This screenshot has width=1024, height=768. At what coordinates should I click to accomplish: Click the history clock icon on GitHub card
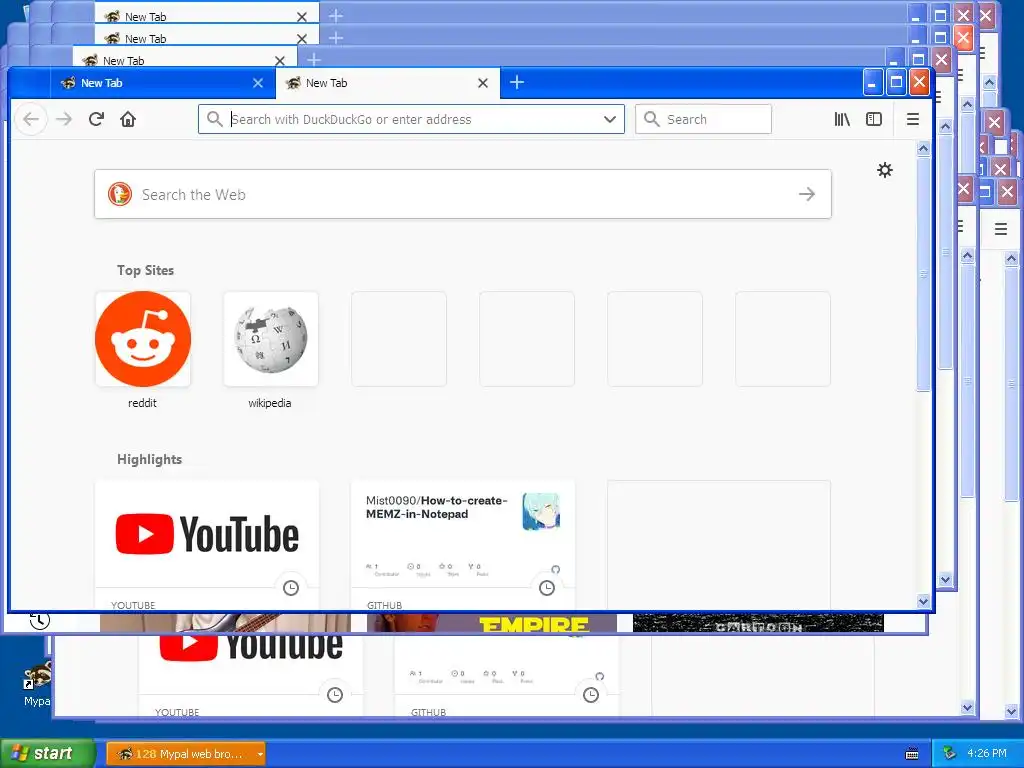pyautogui.click(x=547, y=588)
